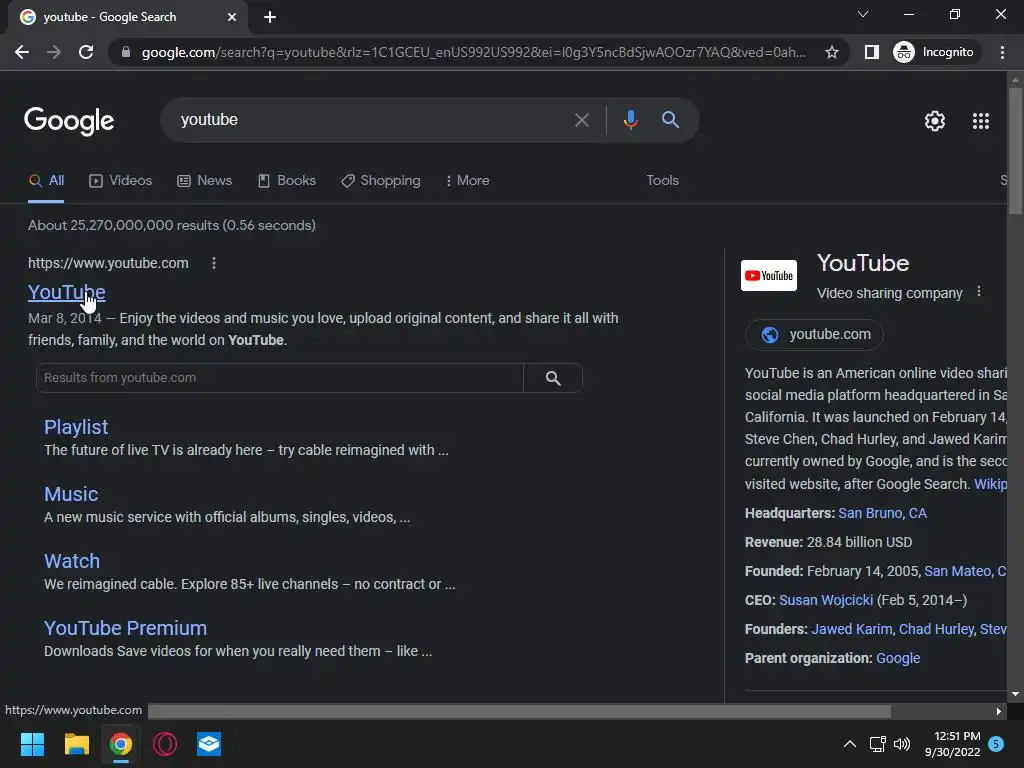Click the vertical scrollbar thumb
Viewport: 1024px width, 768px height.
(1015, 150)
